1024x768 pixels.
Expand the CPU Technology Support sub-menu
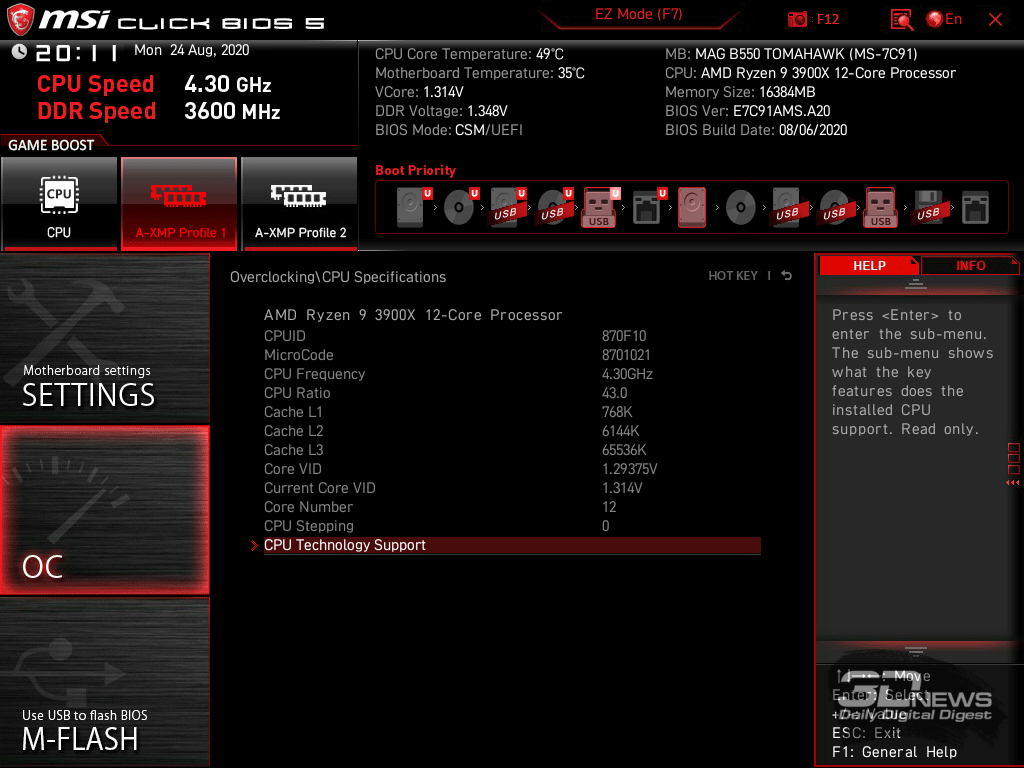pyautogui.click(x=512, y=545)
